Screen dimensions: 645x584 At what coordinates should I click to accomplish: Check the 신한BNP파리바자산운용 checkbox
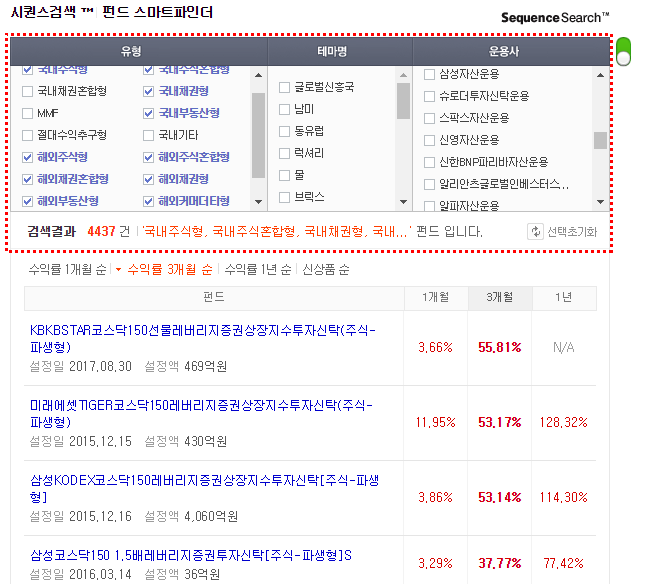click(429, 162)
